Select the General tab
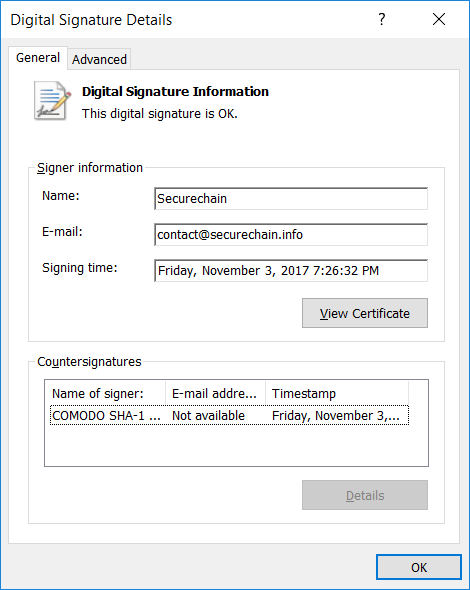Image resolution: width=470 pixels, height=590 pixels. (x=38, y=58)
